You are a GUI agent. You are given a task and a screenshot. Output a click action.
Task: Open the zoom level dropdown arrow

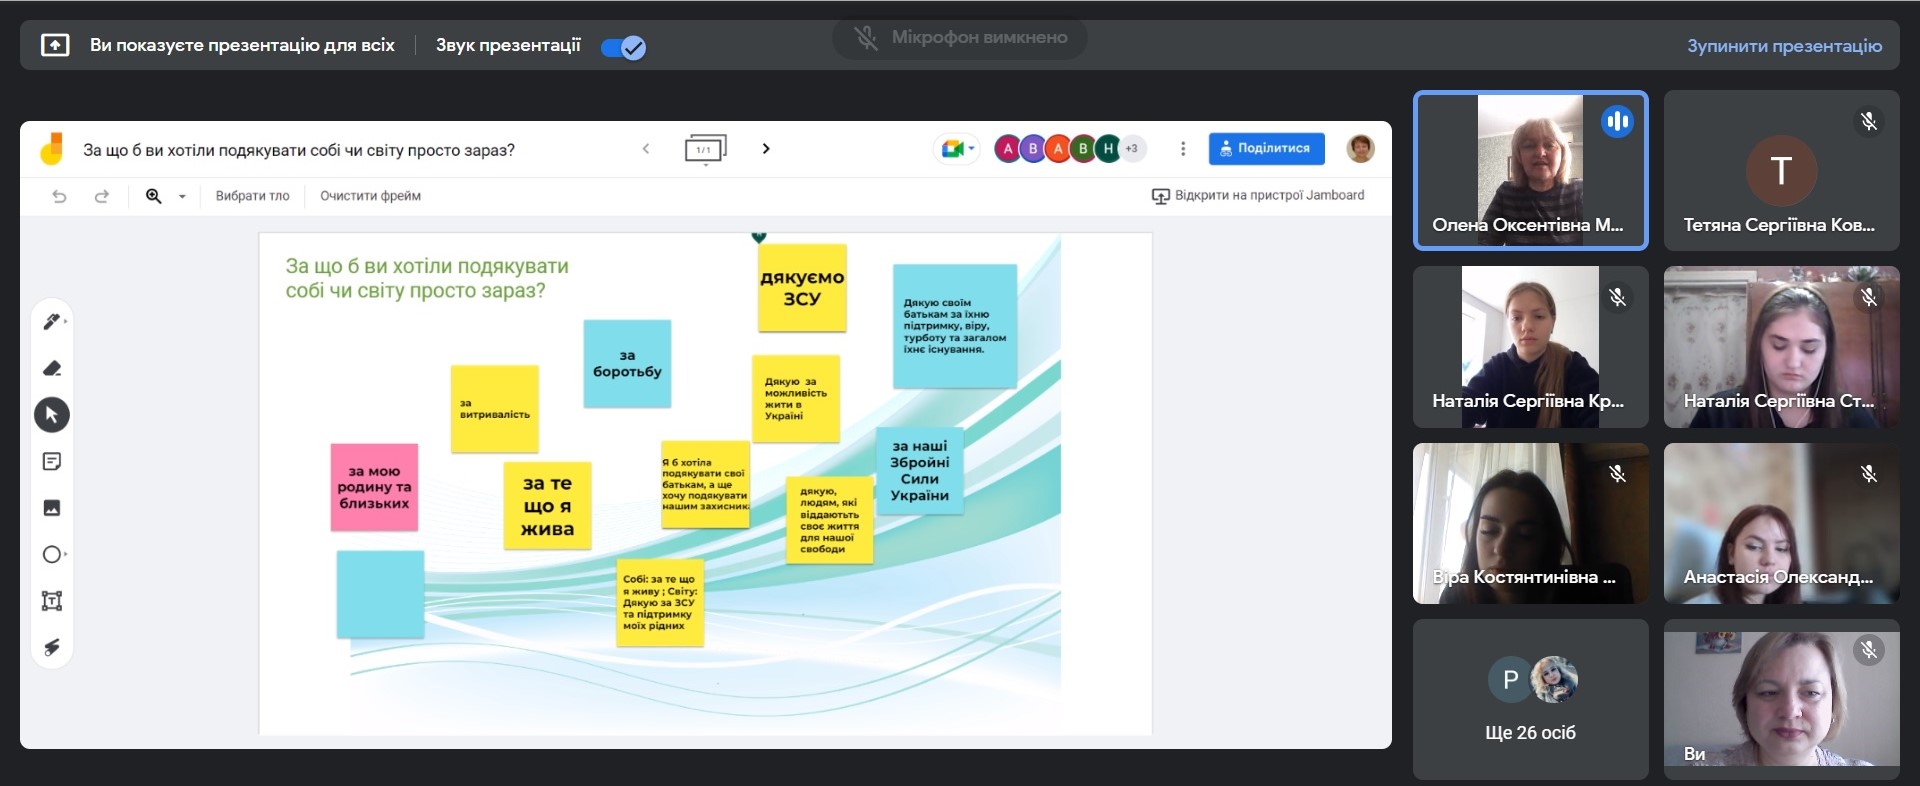pyautogui.click(x=182, y=196)
